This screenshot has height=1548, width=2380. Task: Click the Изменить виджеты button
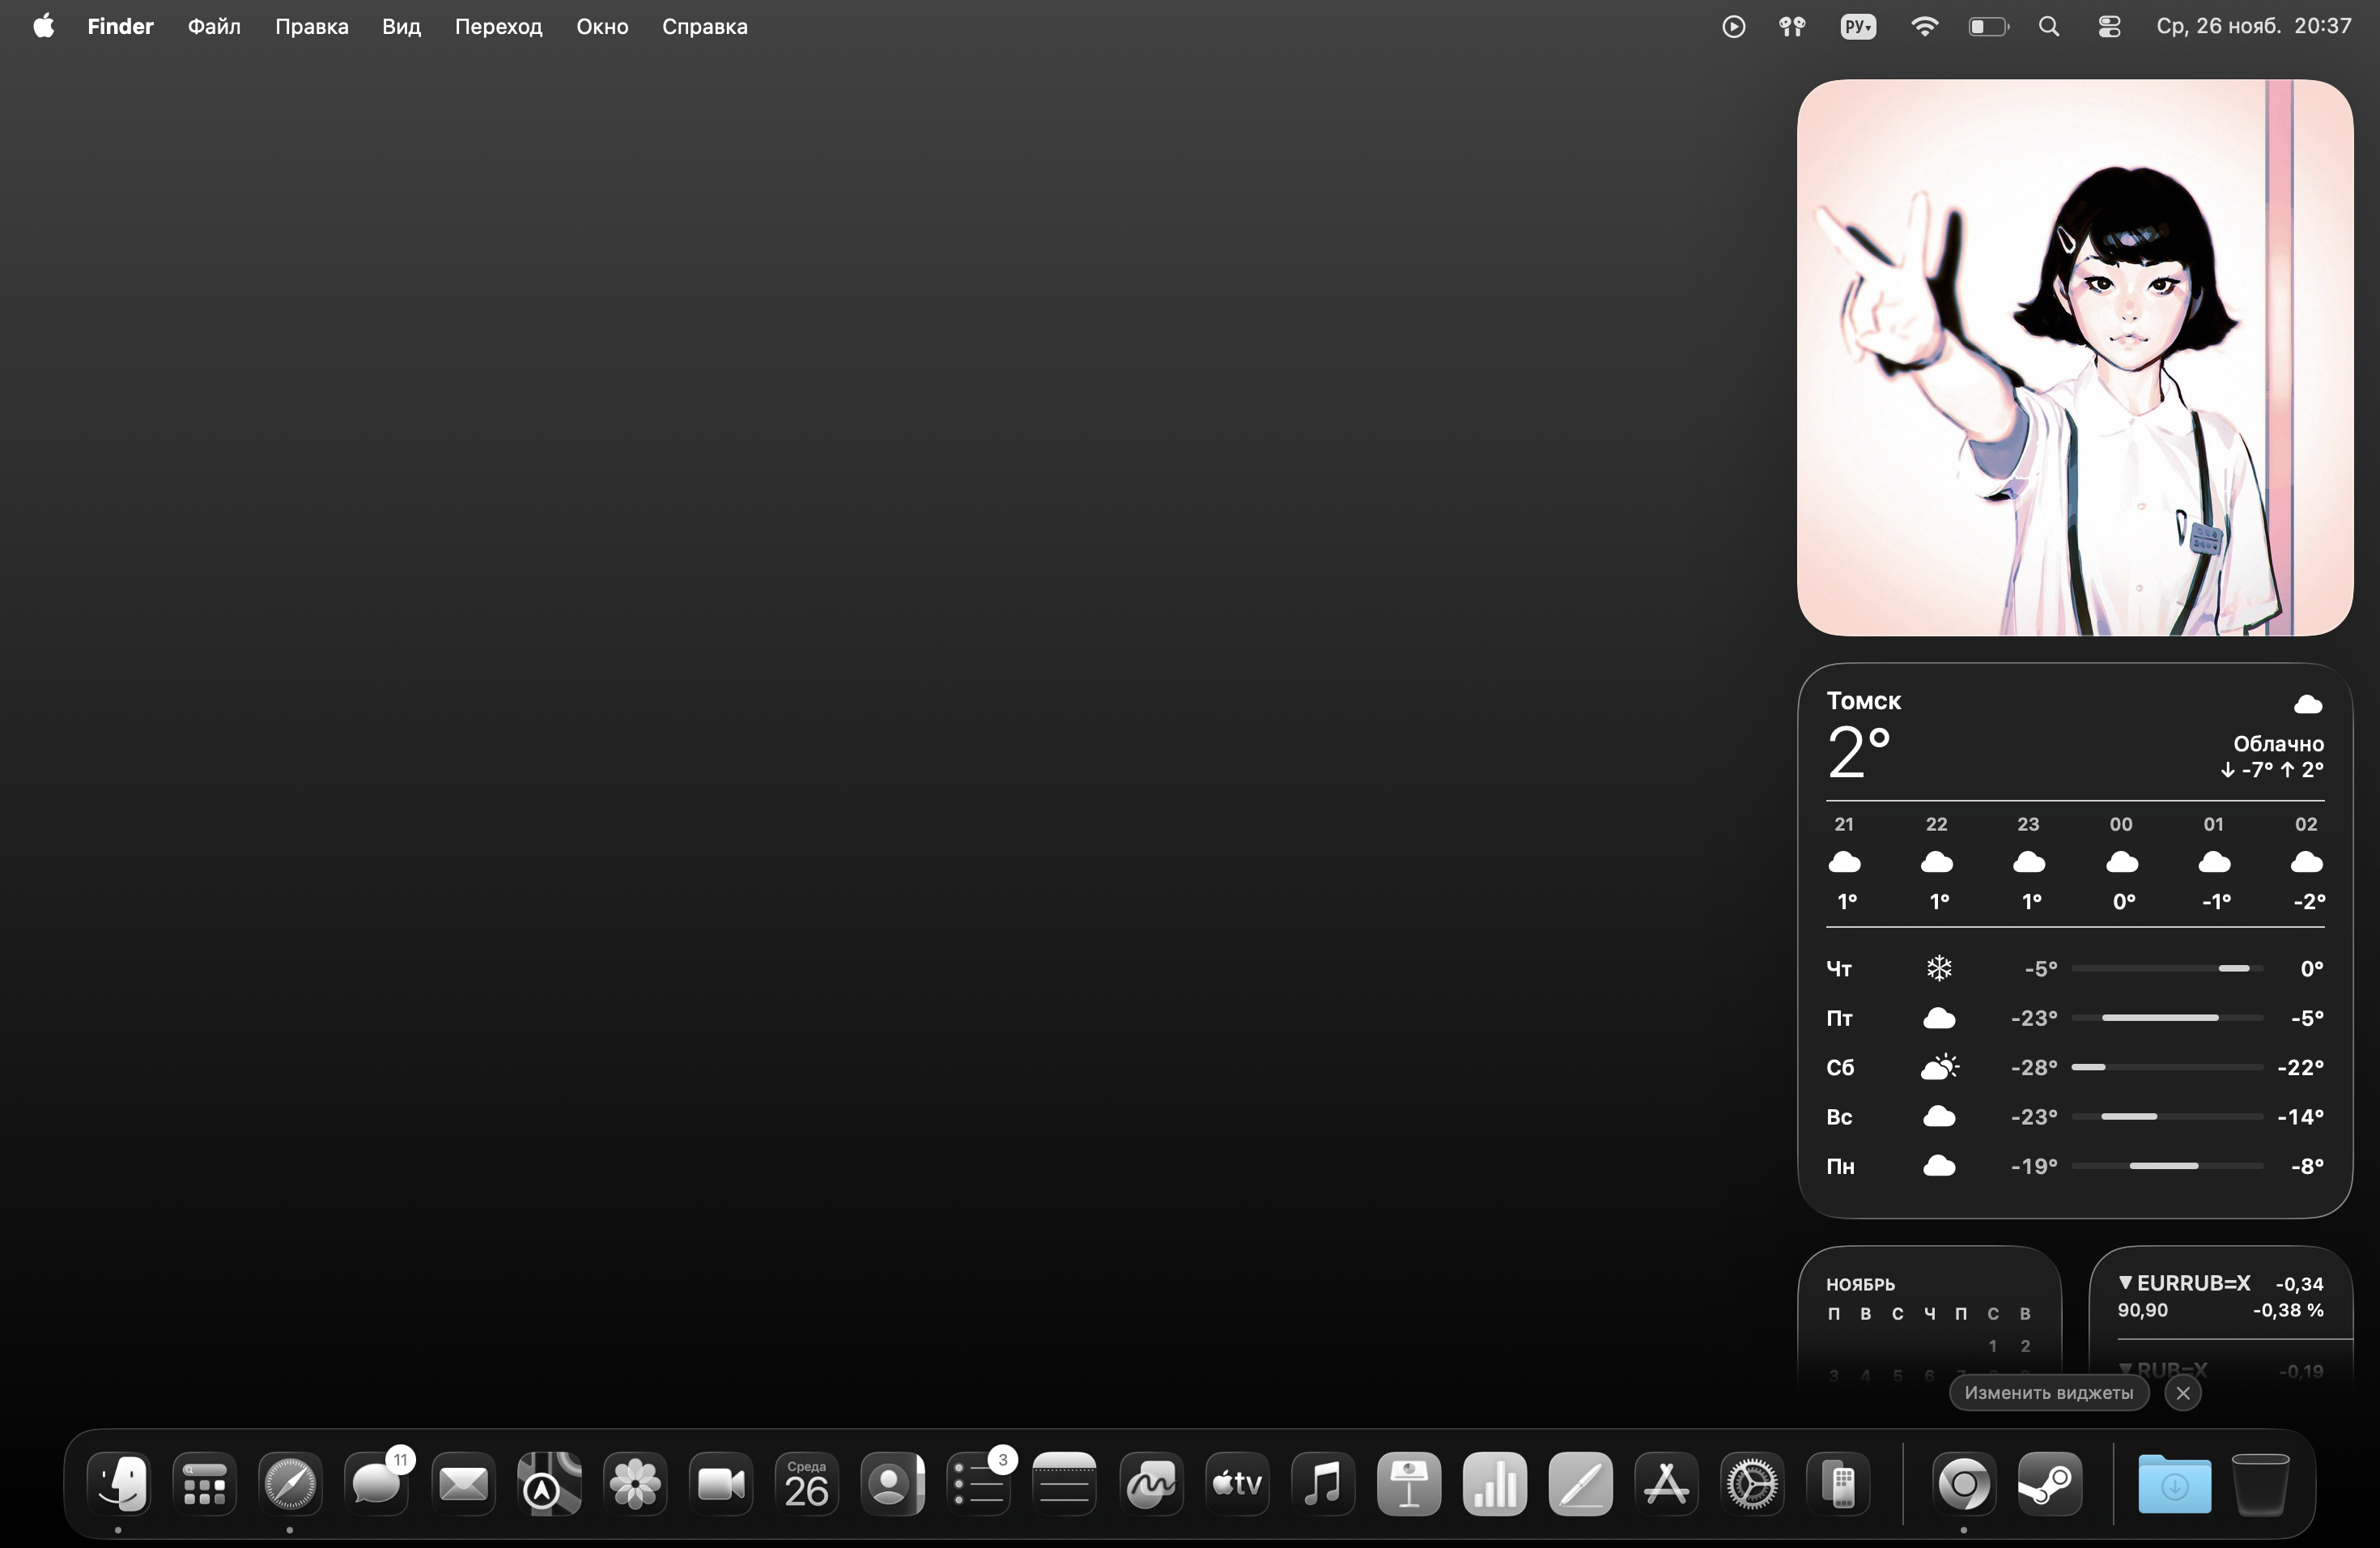2048,1392
